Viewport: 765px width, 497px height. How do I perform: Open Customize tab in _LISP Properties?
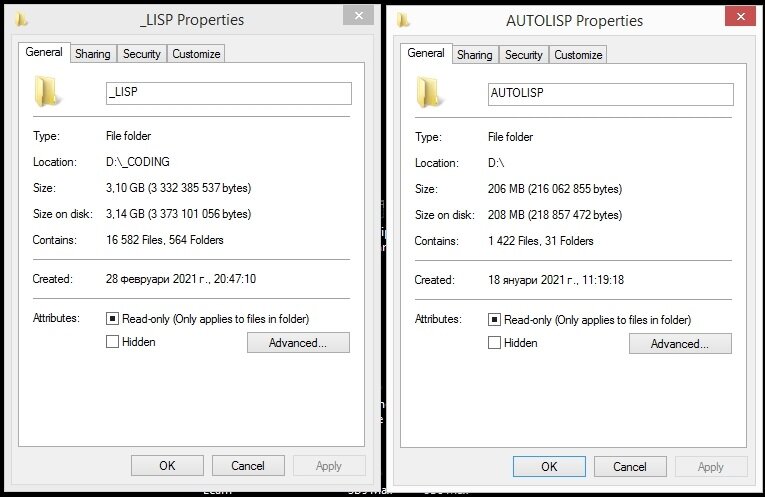(x=196, y=54)
